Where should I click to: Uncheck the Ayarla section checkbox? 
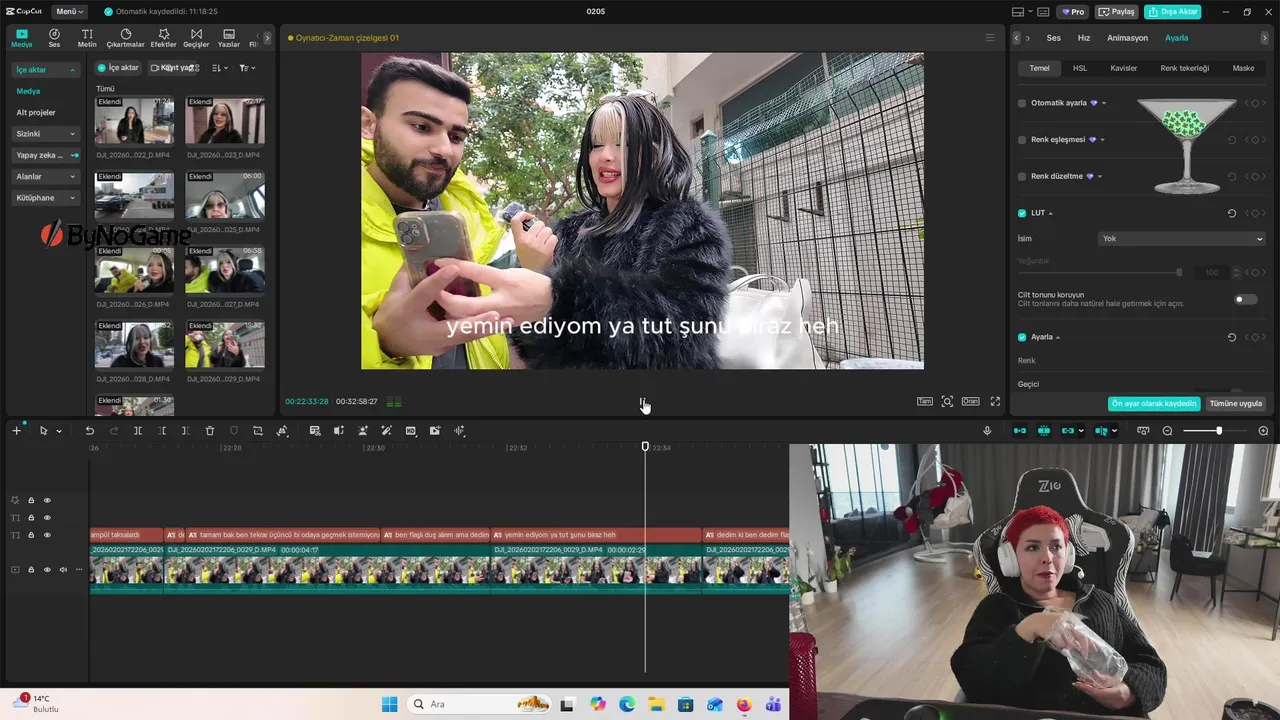[1022, 337]
